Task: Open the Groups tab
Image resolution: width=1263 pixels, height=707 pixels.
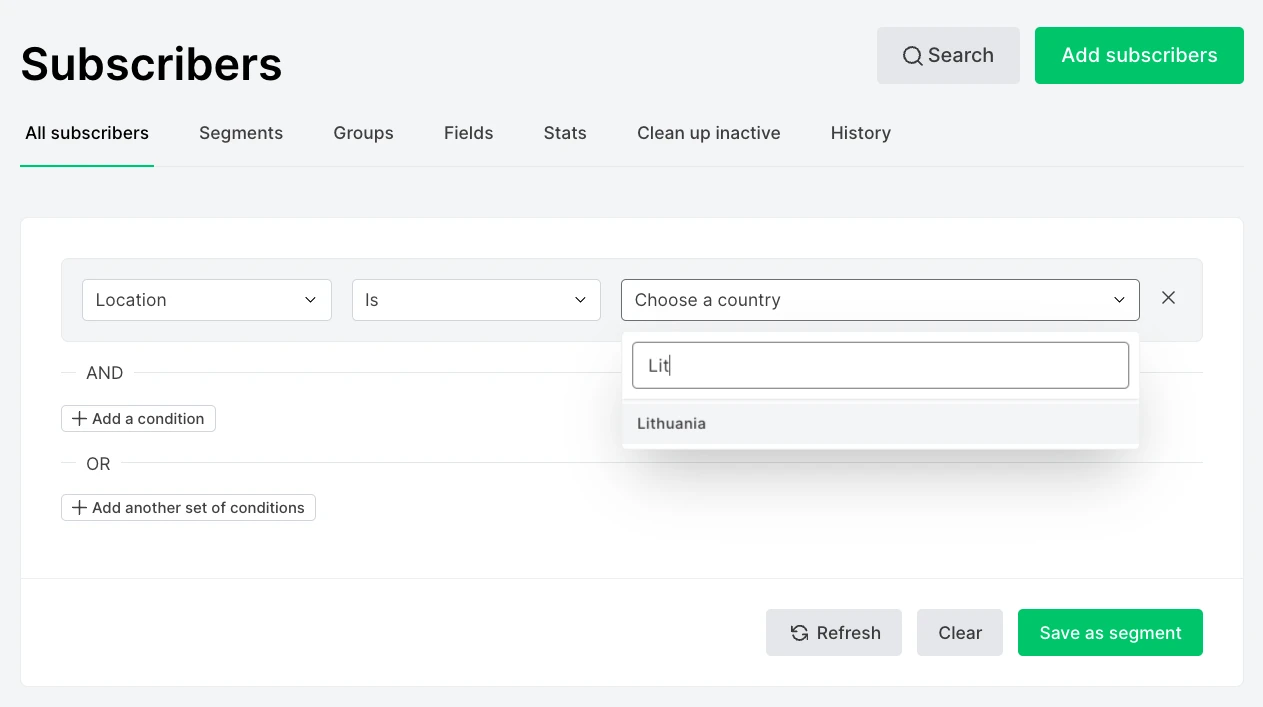Action: point(363,133)
